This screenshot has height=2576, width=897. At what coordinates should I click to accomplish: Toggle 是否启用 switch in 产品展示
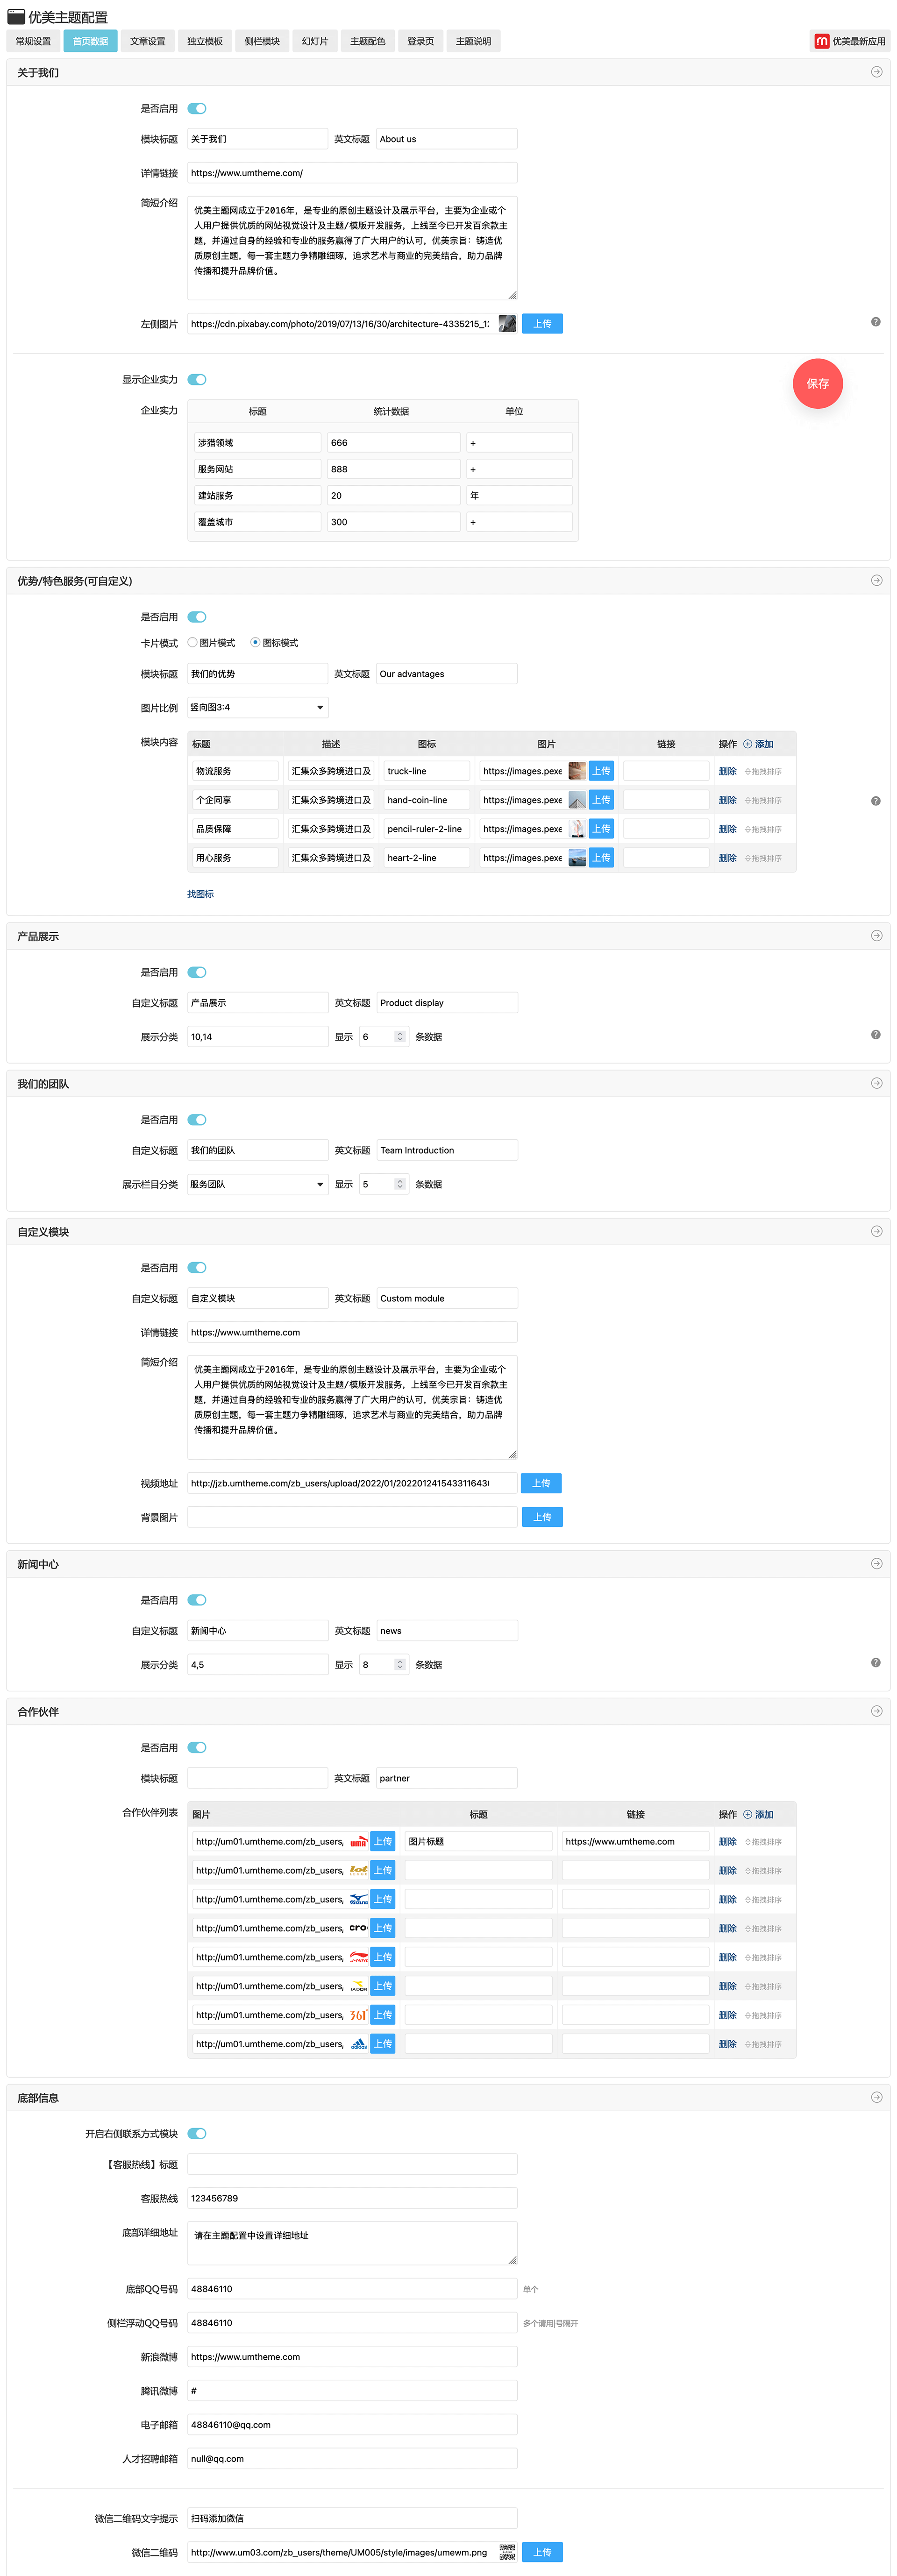(x=197, y=972)
